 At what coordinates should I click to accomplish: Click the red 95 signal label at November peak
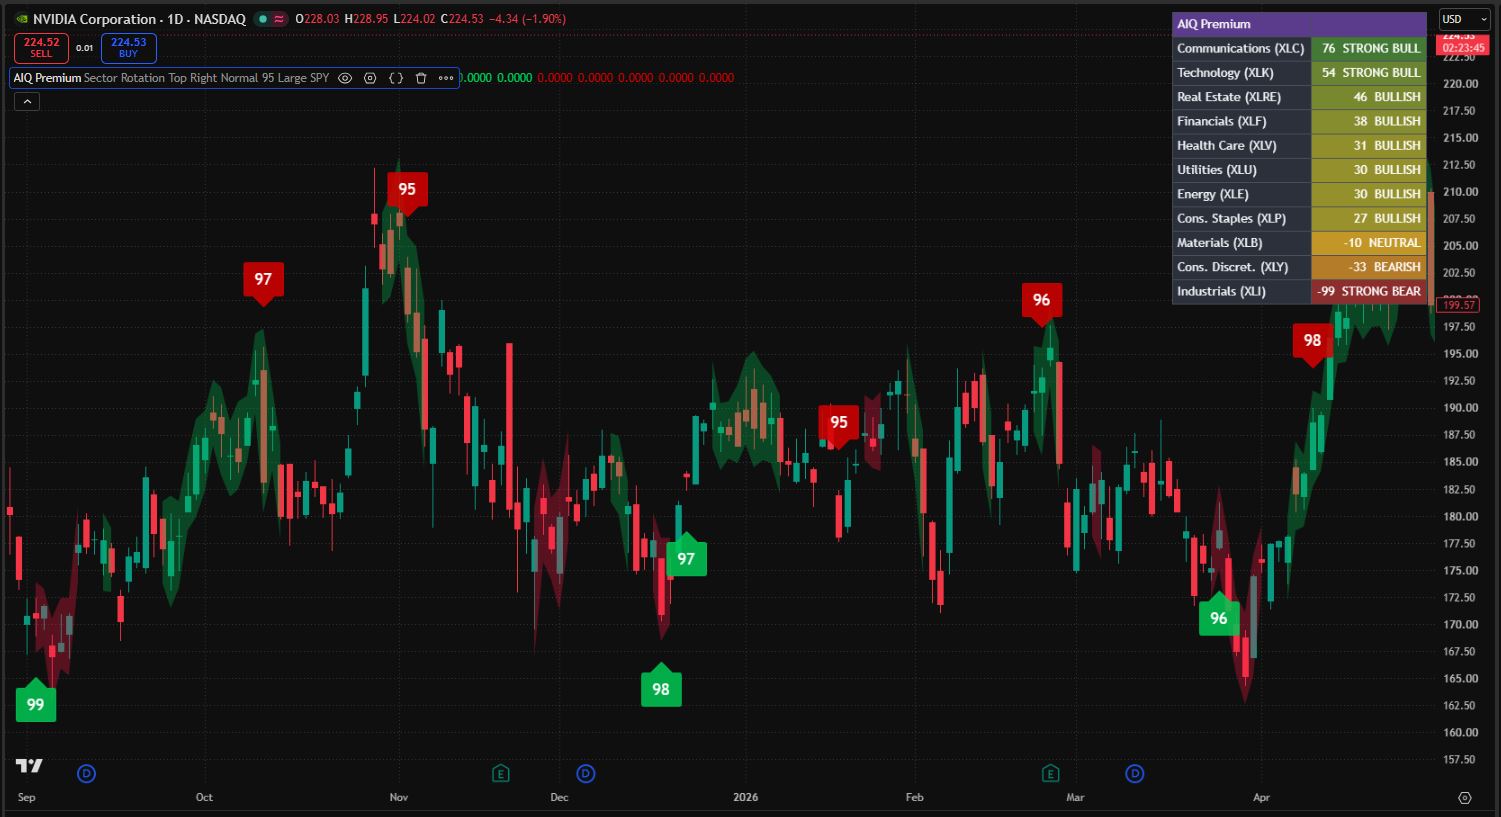click(x=407, y=191)
